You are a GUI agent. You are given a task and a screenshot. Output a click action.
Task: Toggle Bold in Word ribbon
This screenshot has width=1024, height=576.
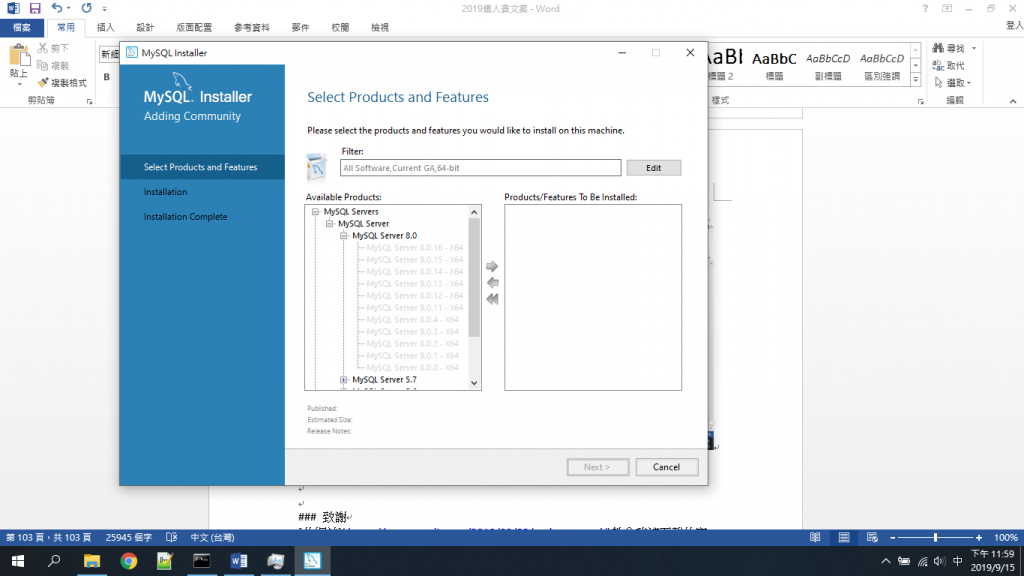pyautogui.click(x=106, y=77)
